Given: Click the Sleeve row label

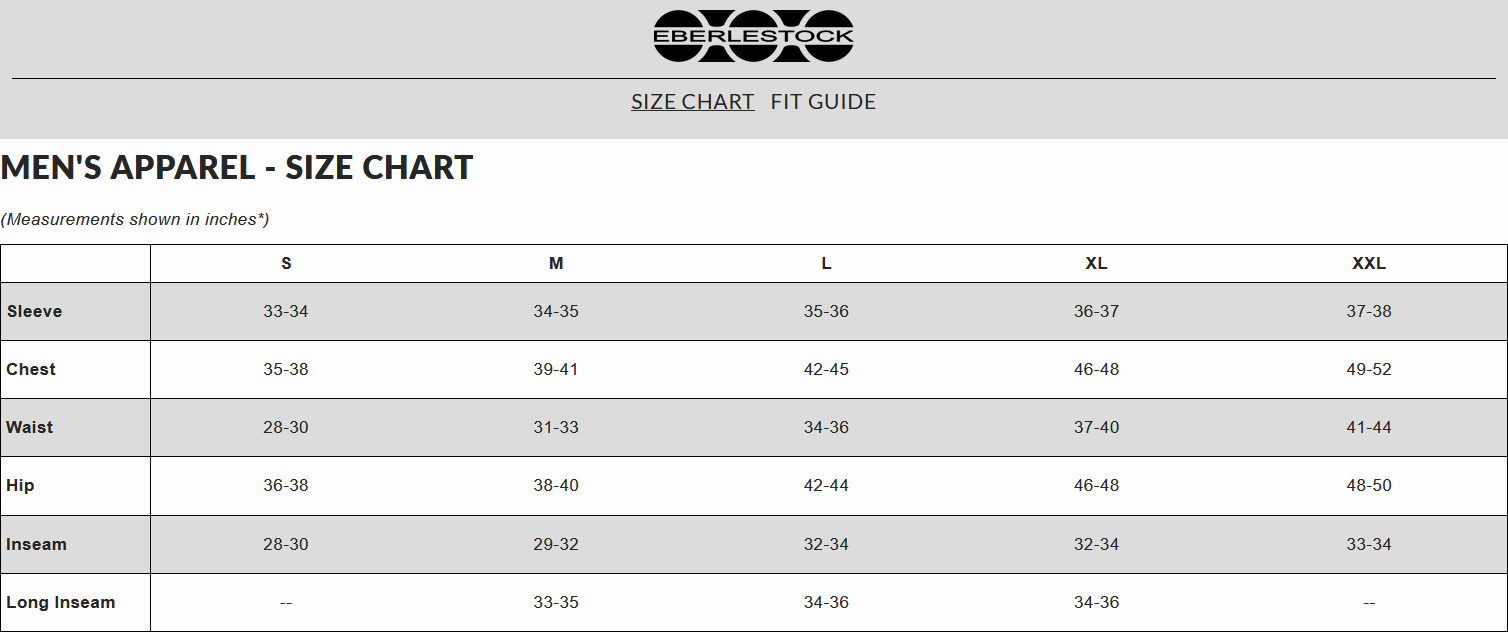Looking at the screenshot, I should [35, 312].
